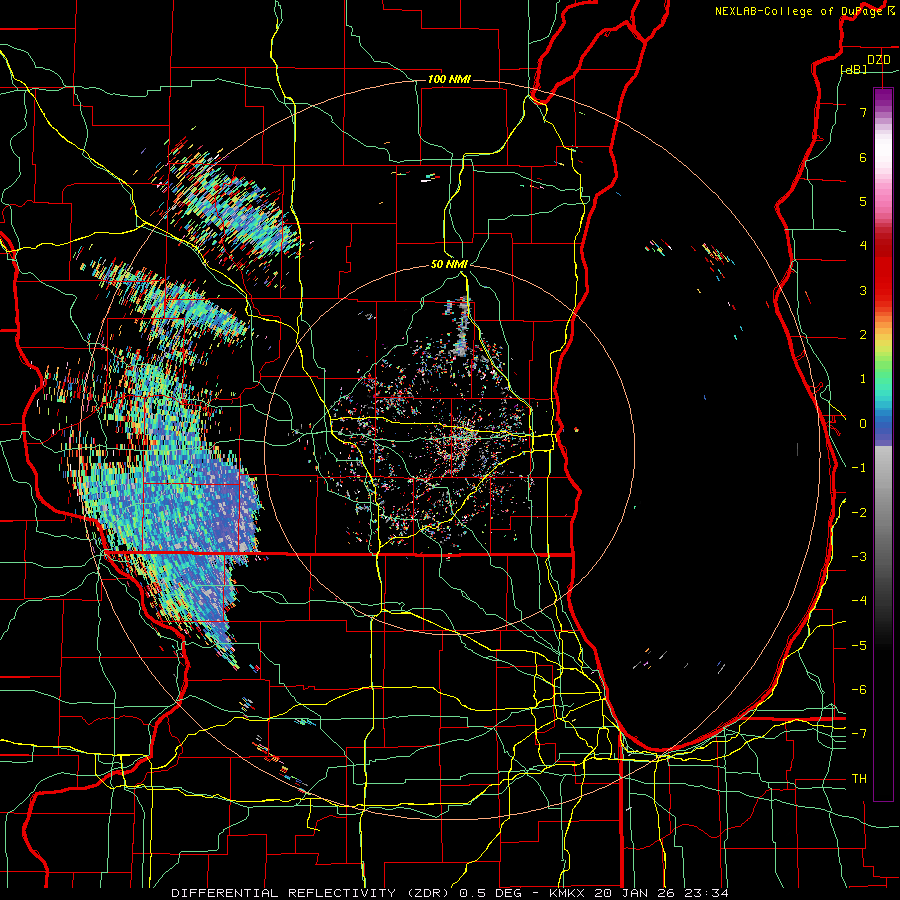Click the "TH" threshold scale label
Image resolution: width=900 pixels, height=900 pixels.
pos(859,779)
